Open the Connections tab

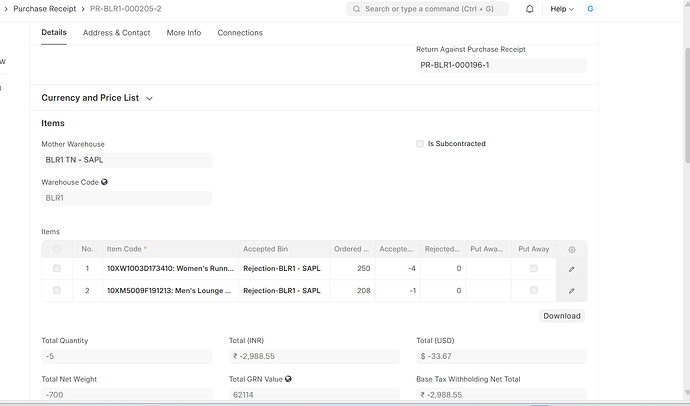240,33
